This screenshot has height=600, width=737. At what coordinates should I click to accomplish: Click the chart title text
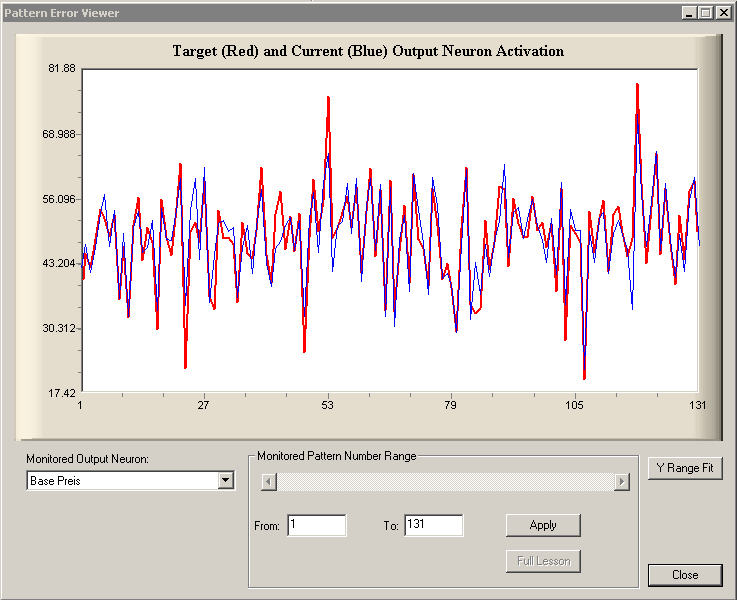click(368, 51)
